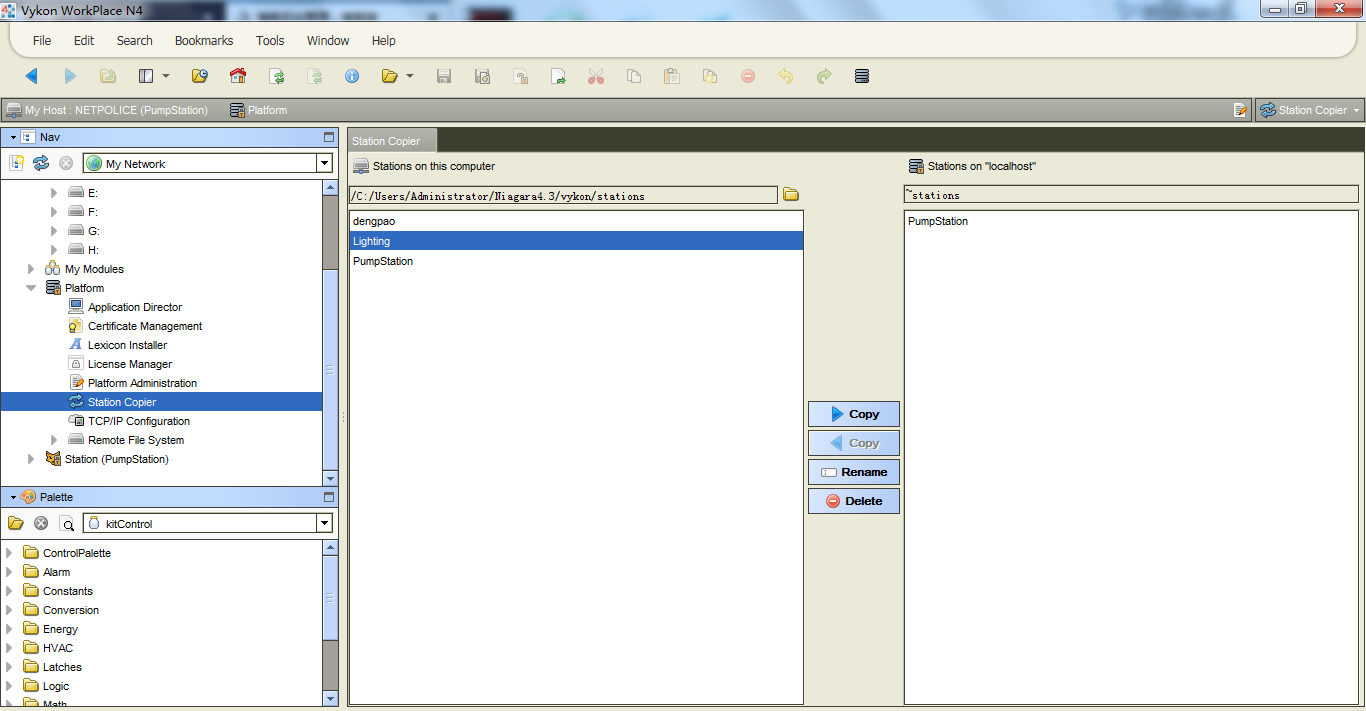Maximize the Palette side bar panel
Image resolution: width=1366 pixels, height=711 pixels.
pyautogui.click(x=329, y=497)
